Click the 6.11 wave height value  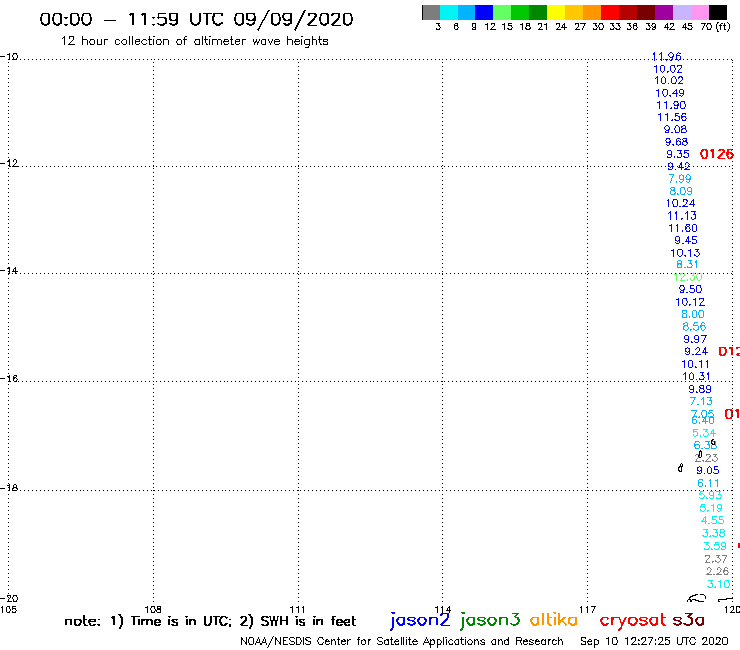[708, 483]
